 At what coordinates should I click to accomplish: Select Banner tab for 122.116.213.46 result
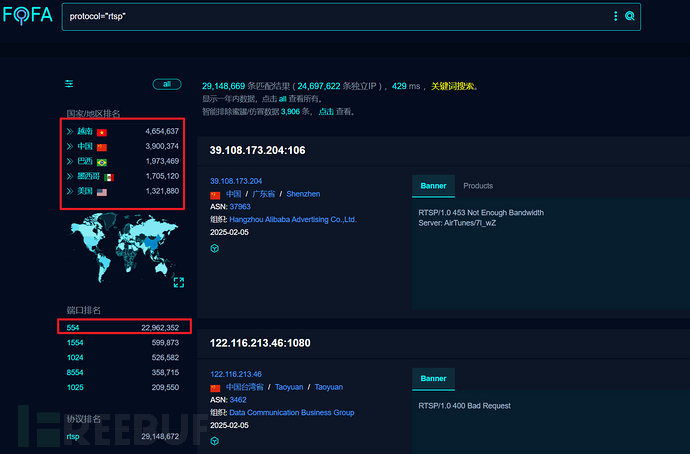point(433,379)
